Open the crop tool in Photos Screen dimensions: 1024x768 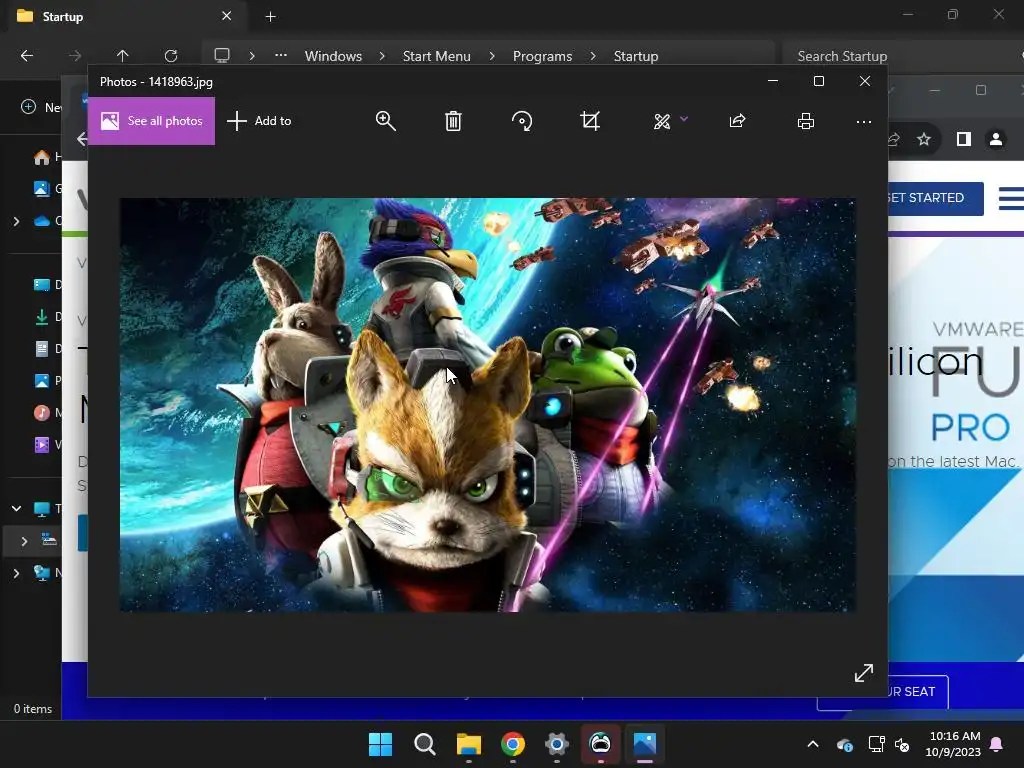tap(590, 121)
